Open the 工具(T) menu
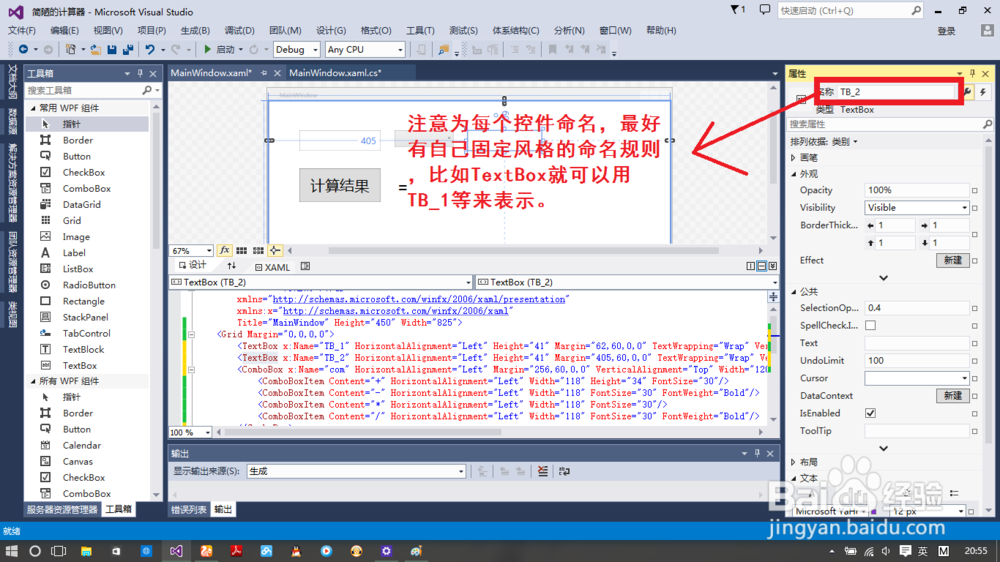Viewport: 1000px width, 562px height. tap(420, 30)
